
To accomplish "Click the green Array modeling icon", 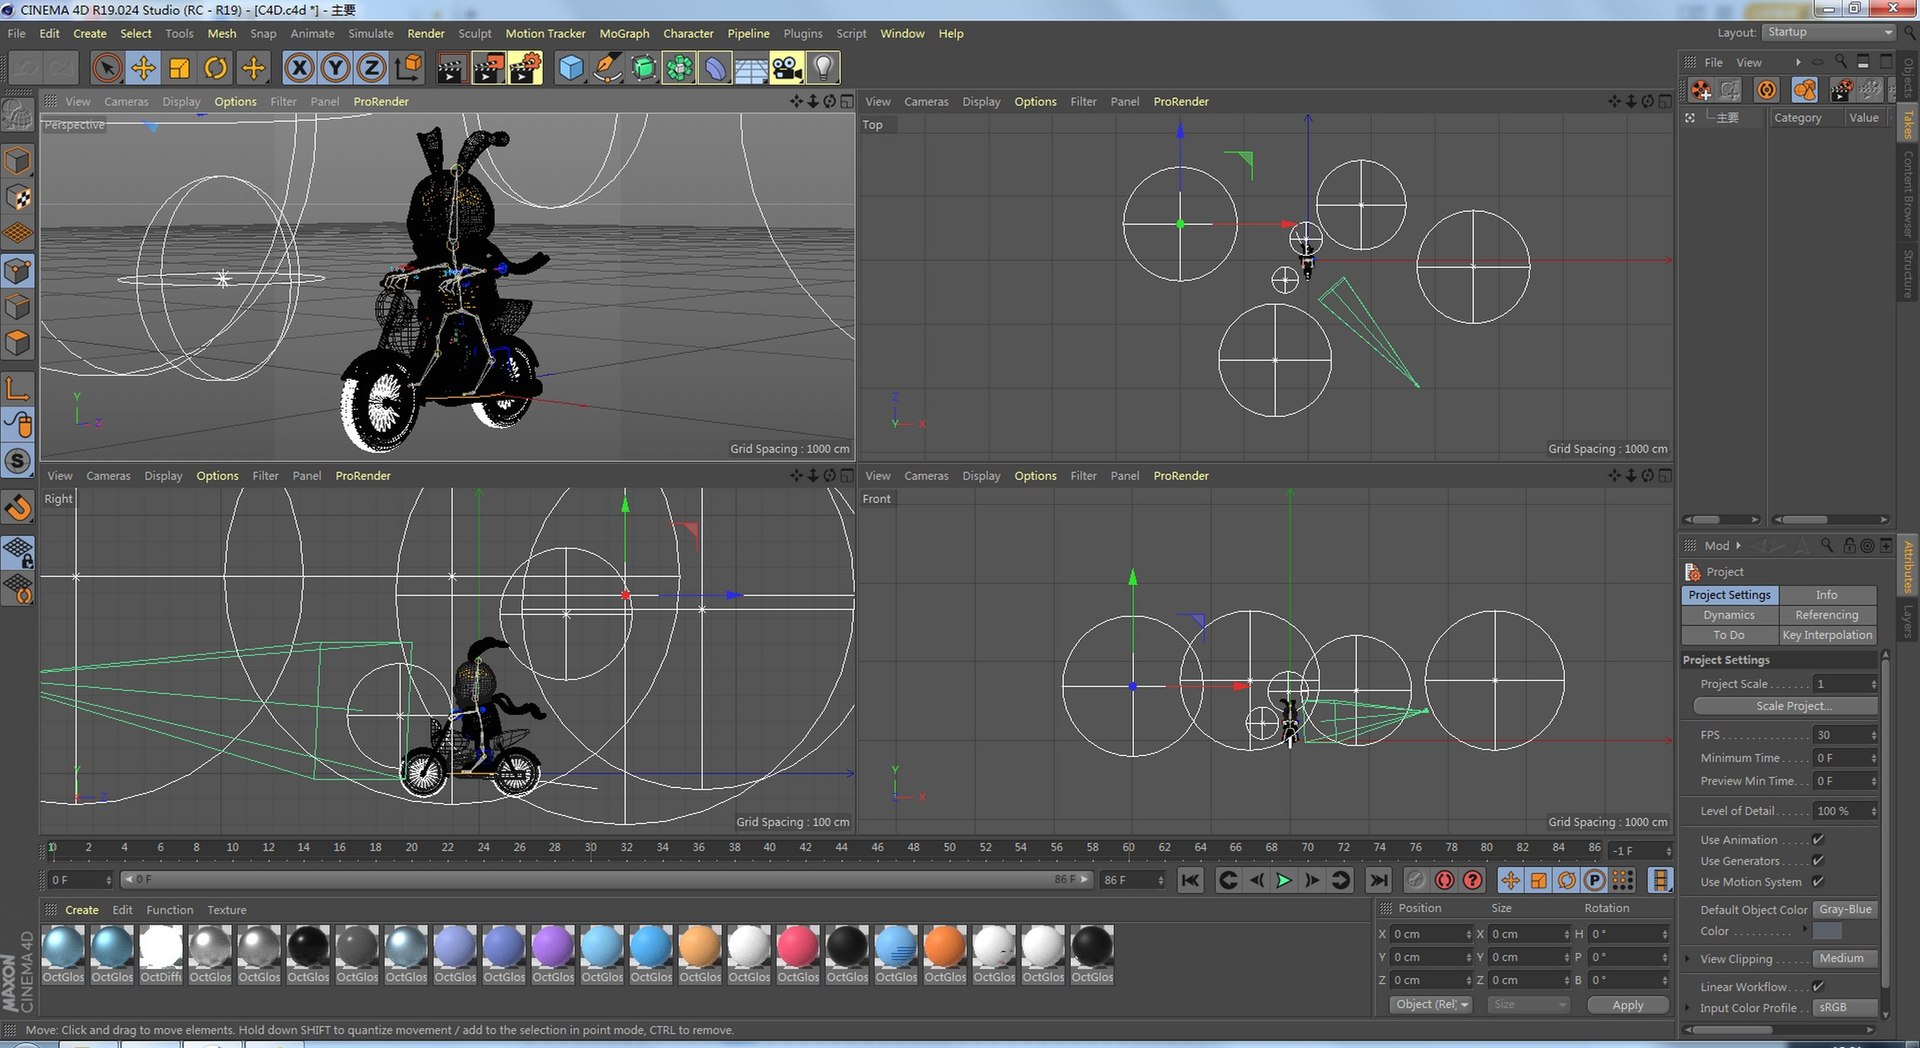I will click(679, 68).
